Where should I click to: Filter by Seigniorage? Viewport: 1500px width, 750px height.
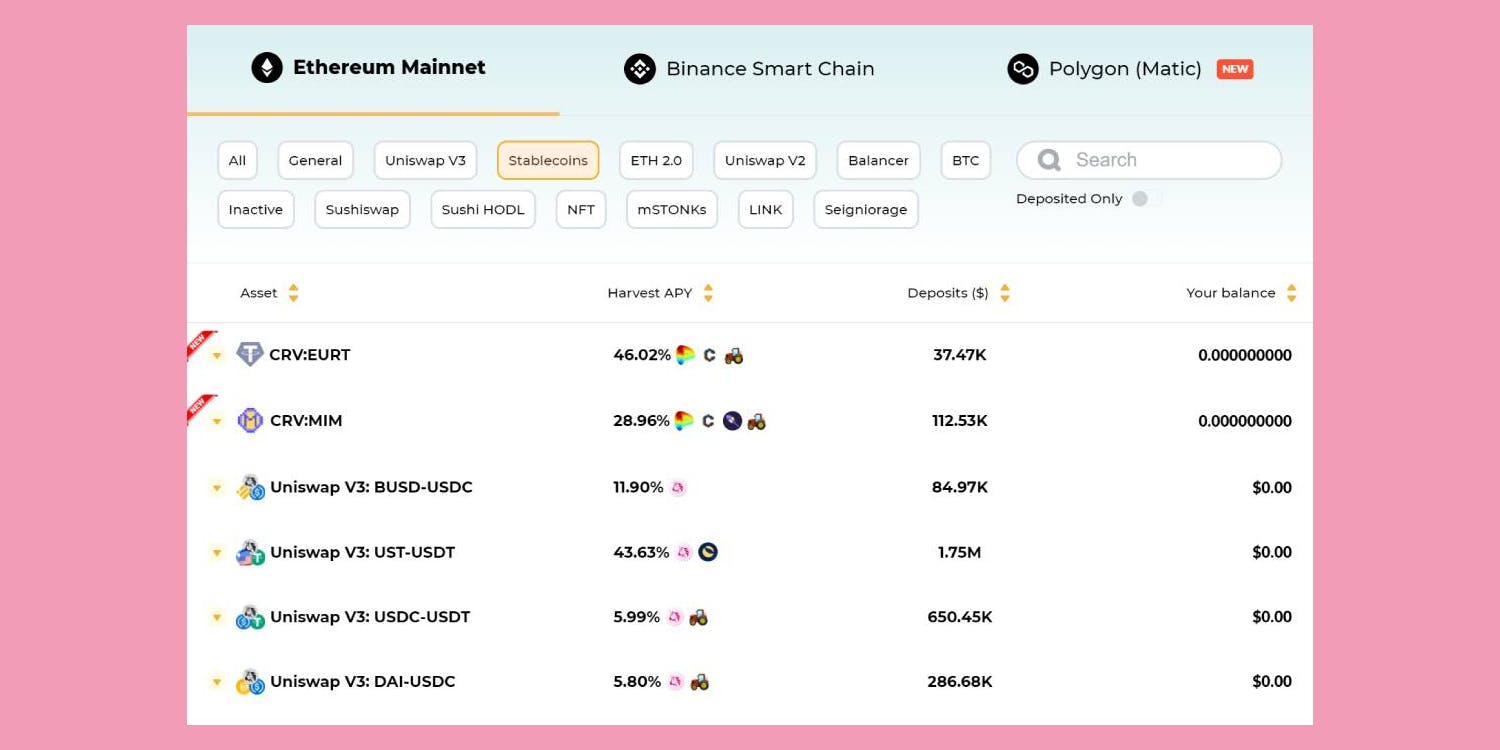[x=866, y=210]
